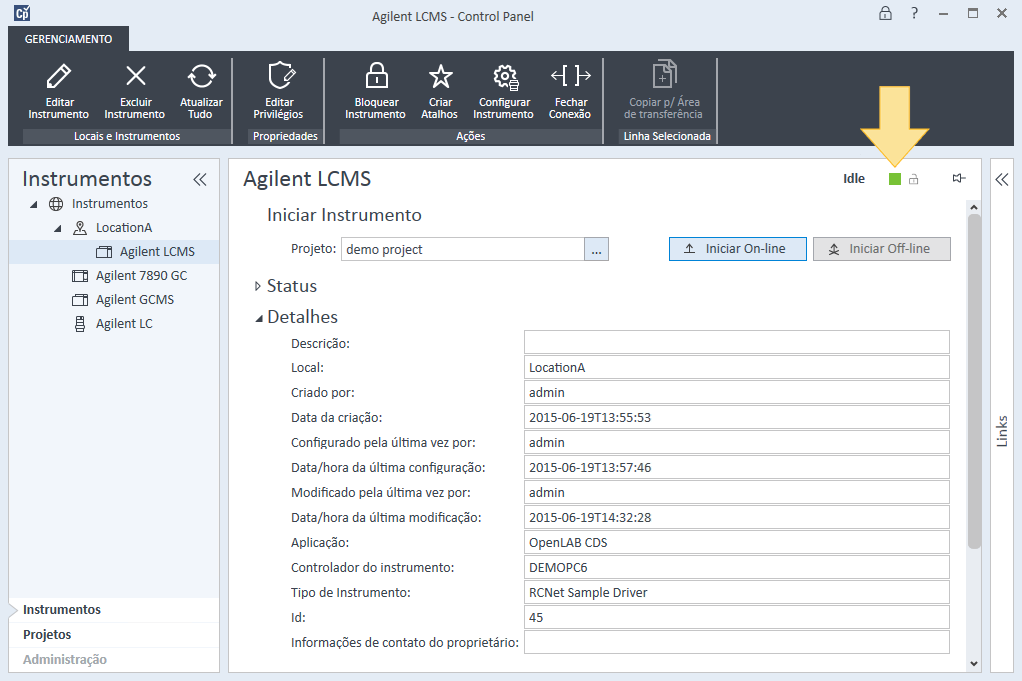
Task: Select Agilent LCMS in the tree
Action: coord(157,252)
